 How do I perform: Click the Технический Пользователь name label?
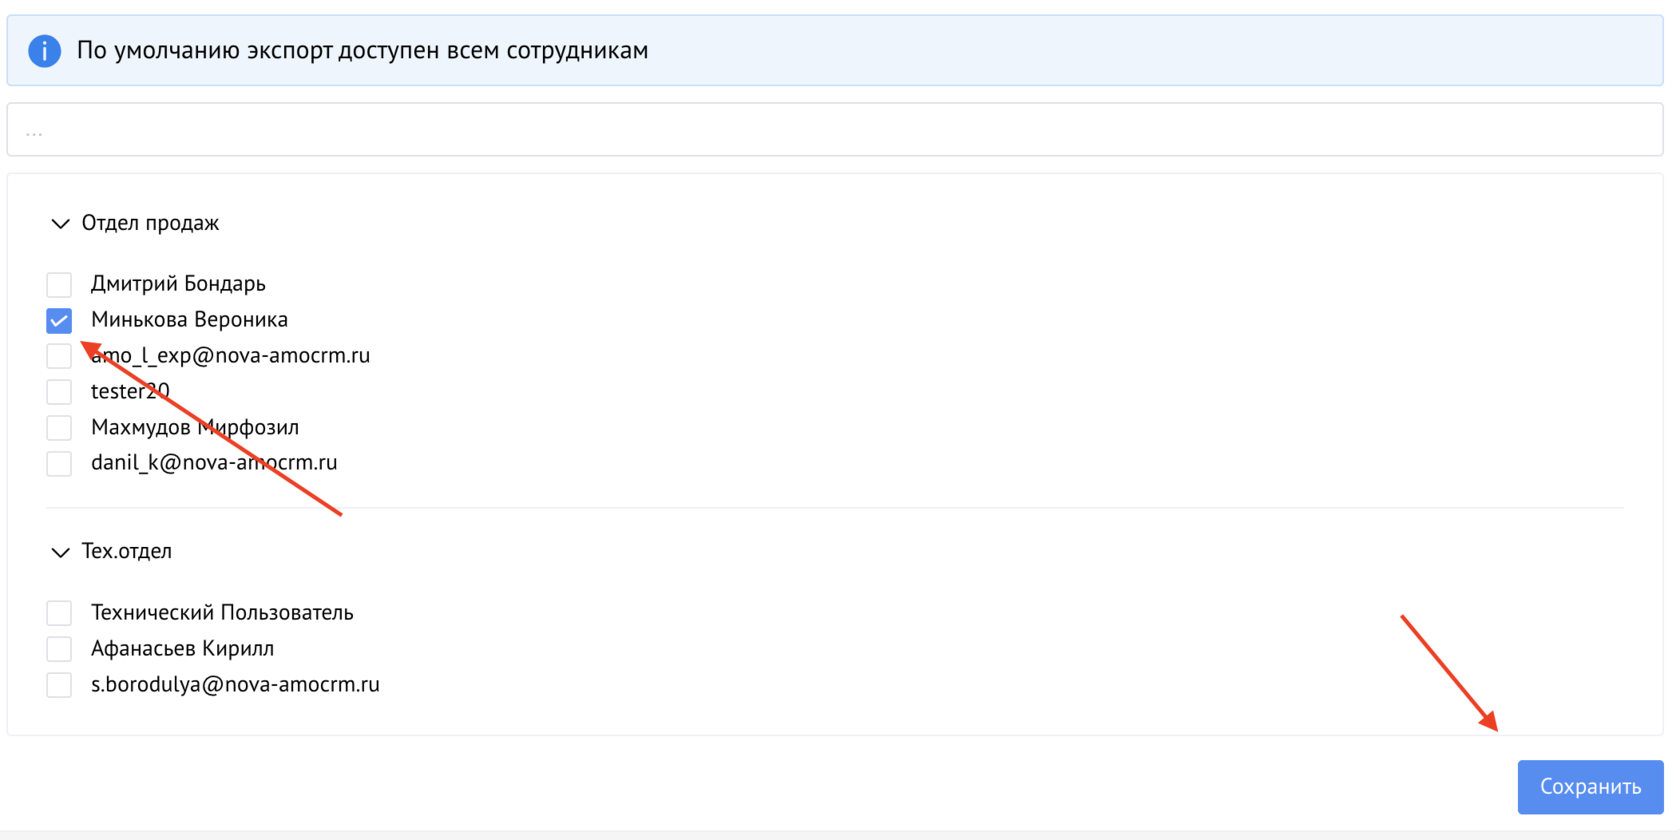point(222,613)
